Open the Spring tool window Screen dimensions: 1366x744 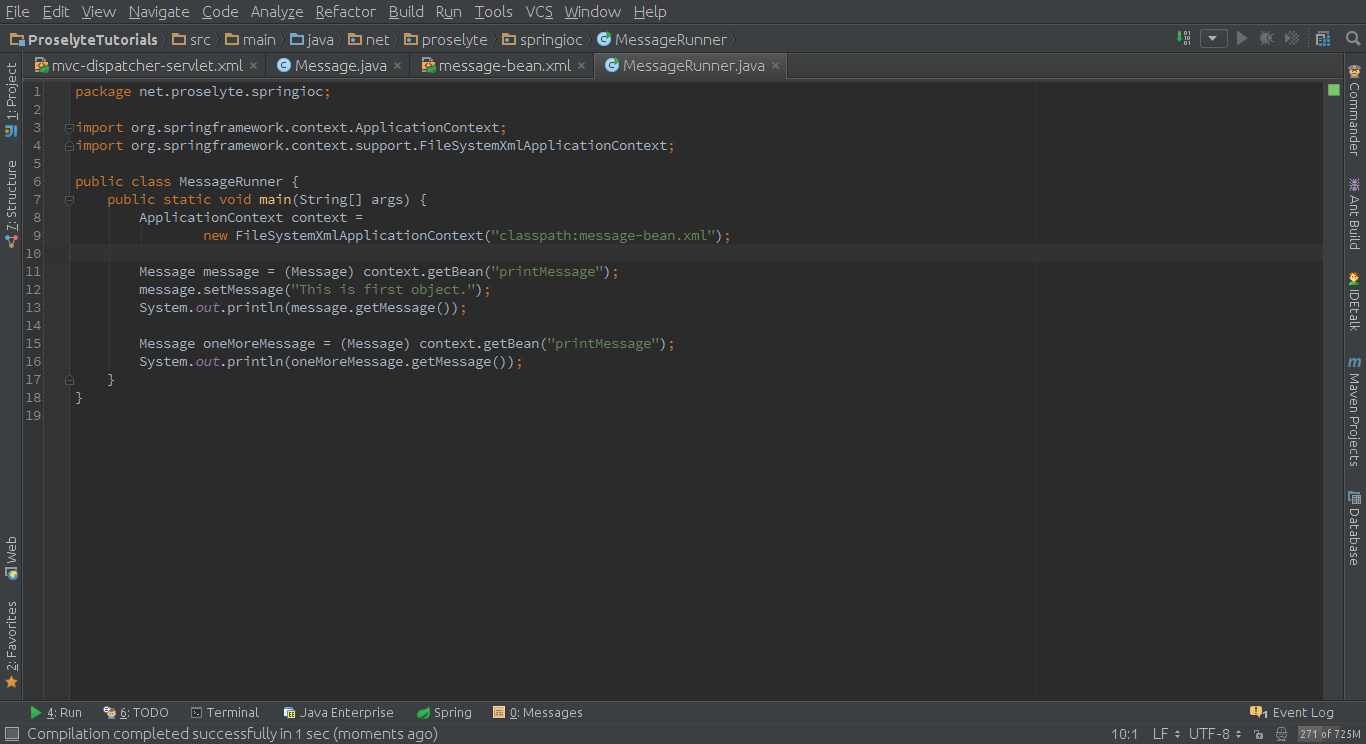tap(444, 712)
